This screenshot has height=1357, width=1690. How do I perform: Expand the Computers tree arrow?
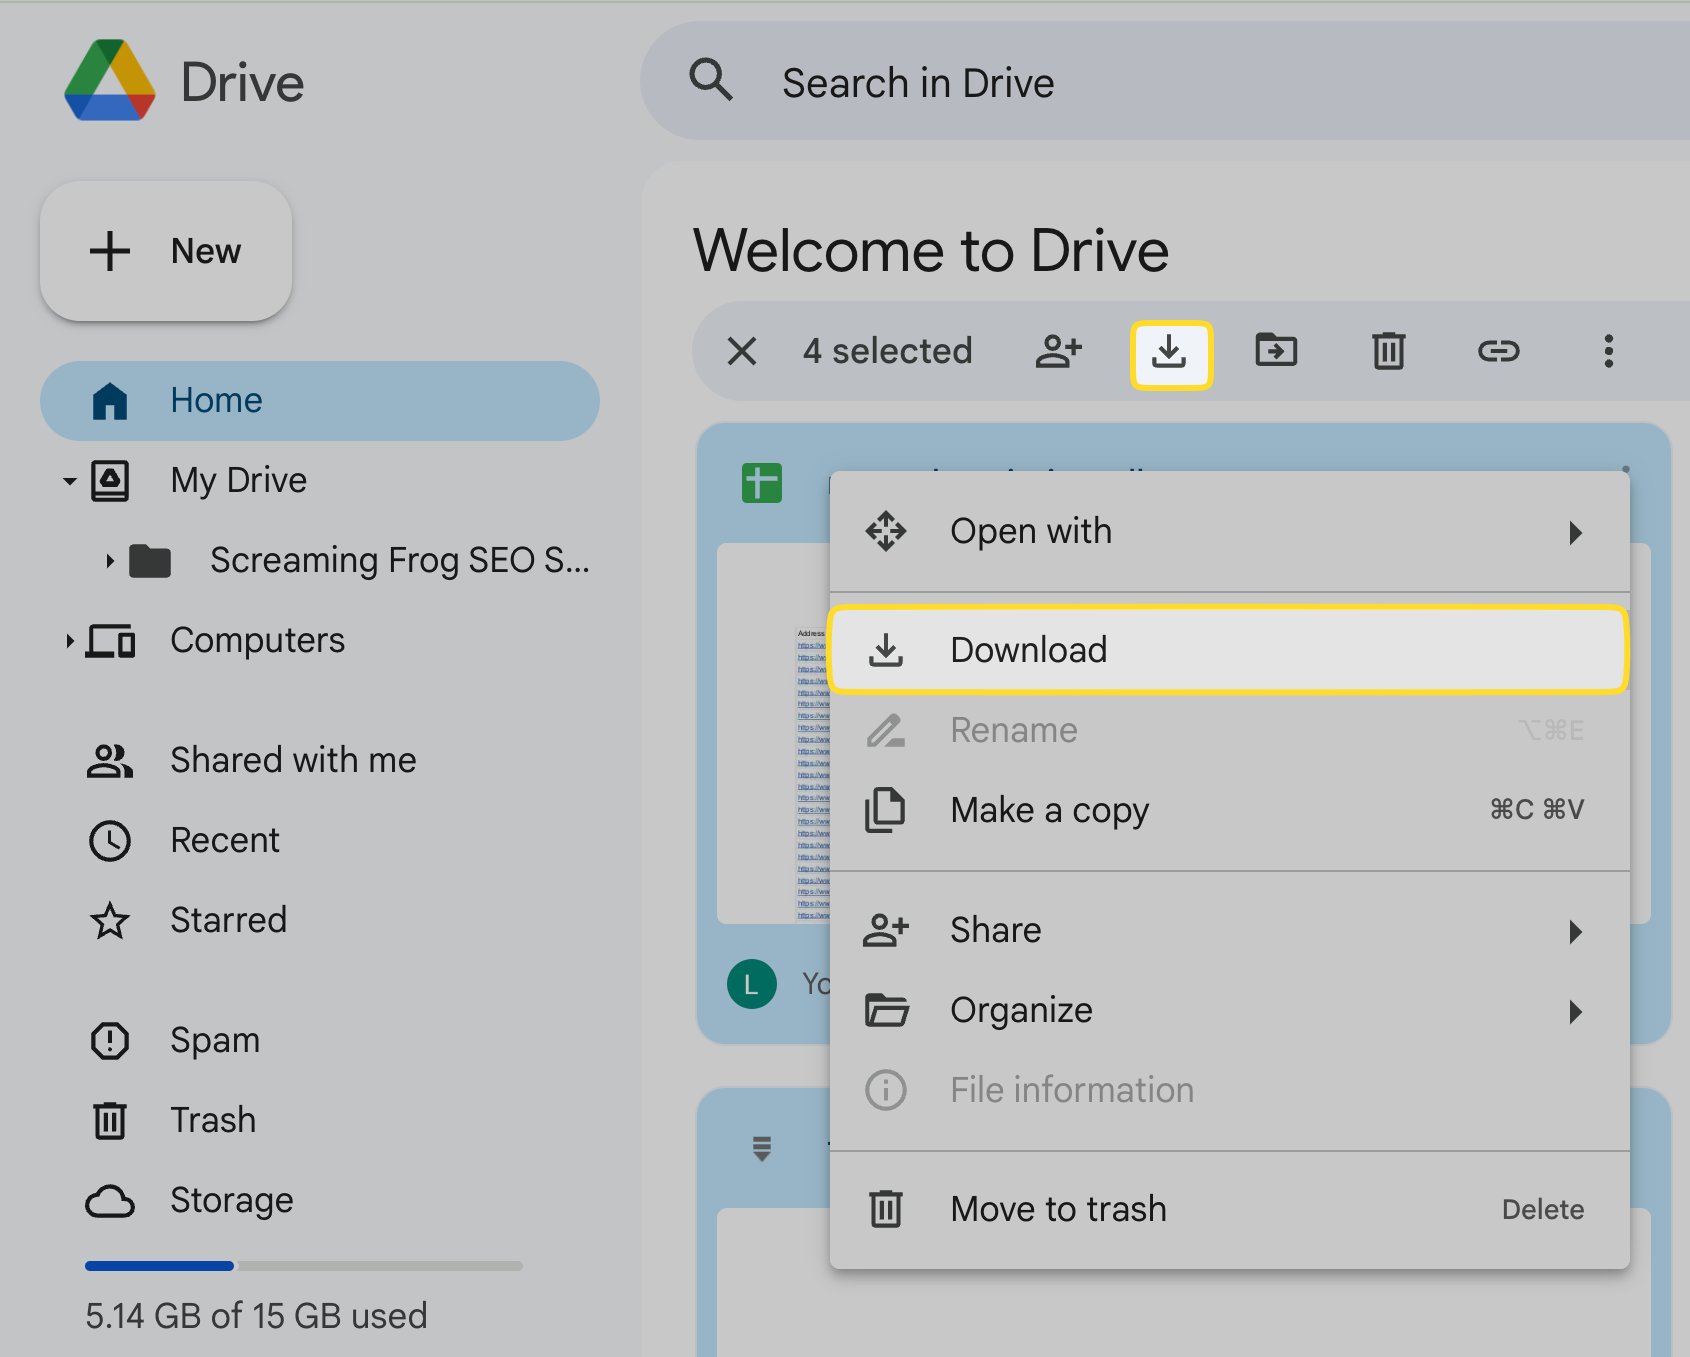pos(69,641)
